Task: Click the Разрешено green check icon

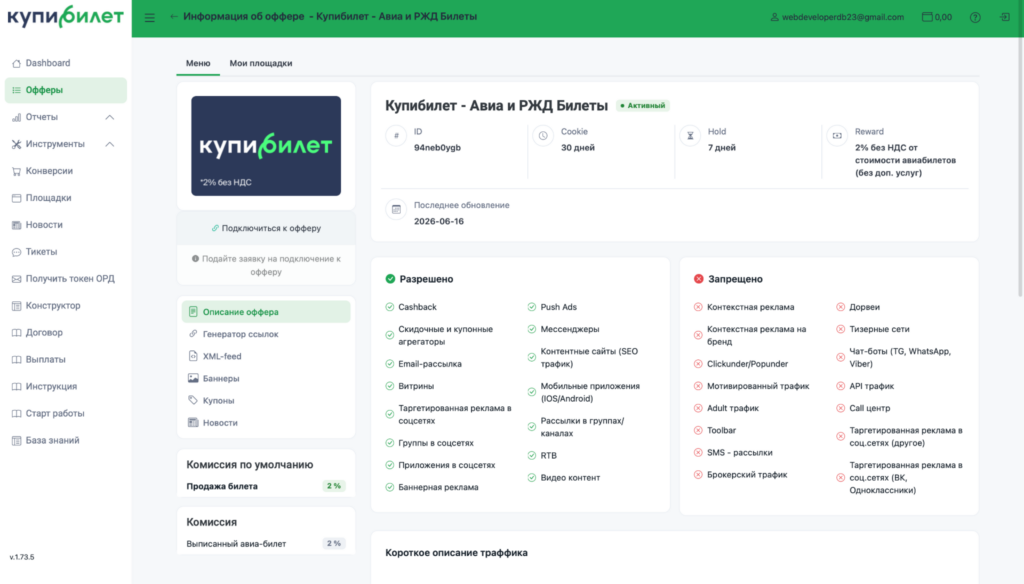Action: pyautogui.click(x=390, y=279)
